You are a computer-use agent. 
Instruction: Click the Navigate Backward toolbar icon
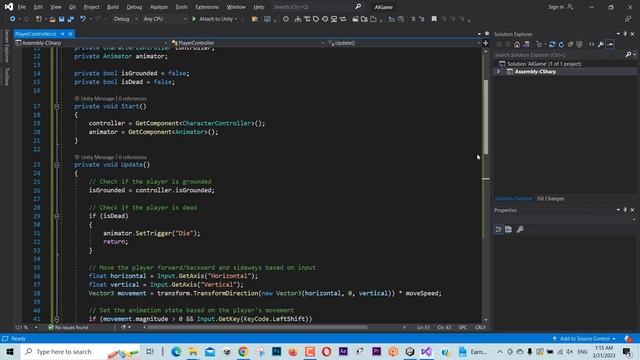(13, 19)
